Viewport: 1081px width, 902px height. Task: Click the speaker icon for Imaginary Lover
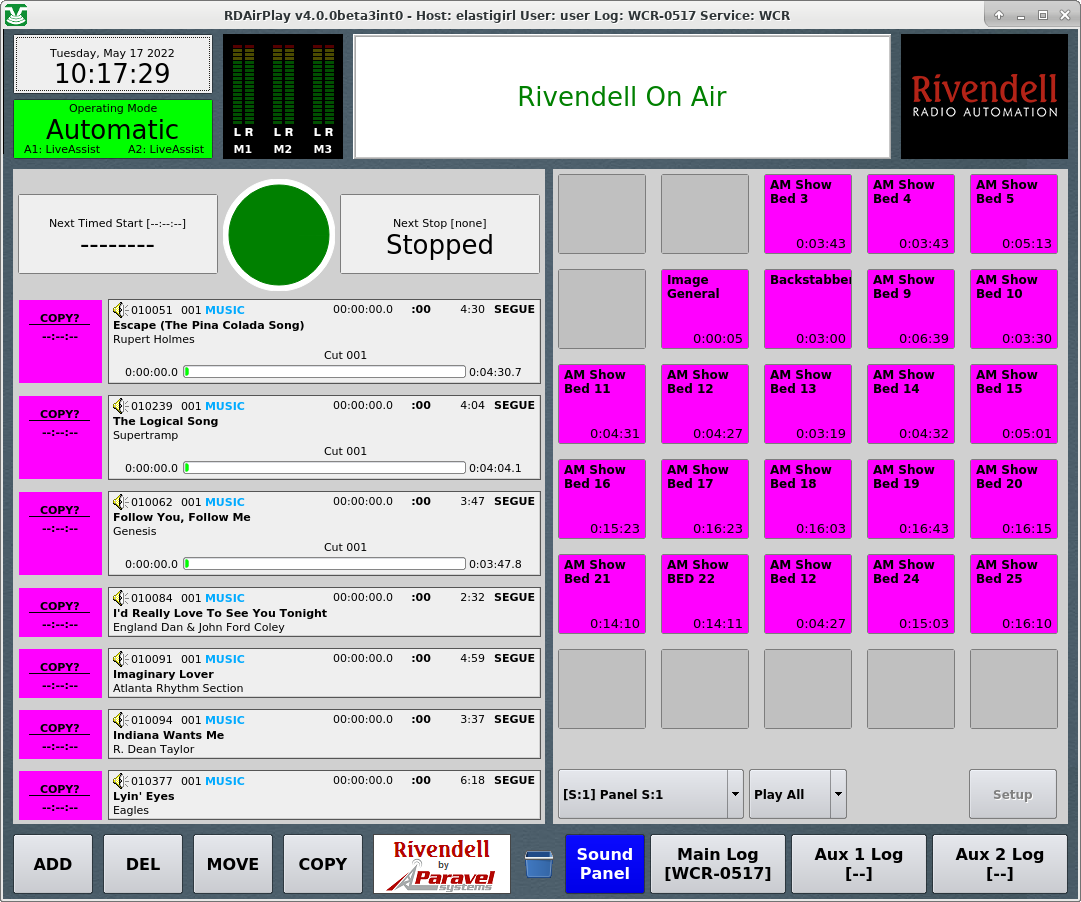pos(120,659)
